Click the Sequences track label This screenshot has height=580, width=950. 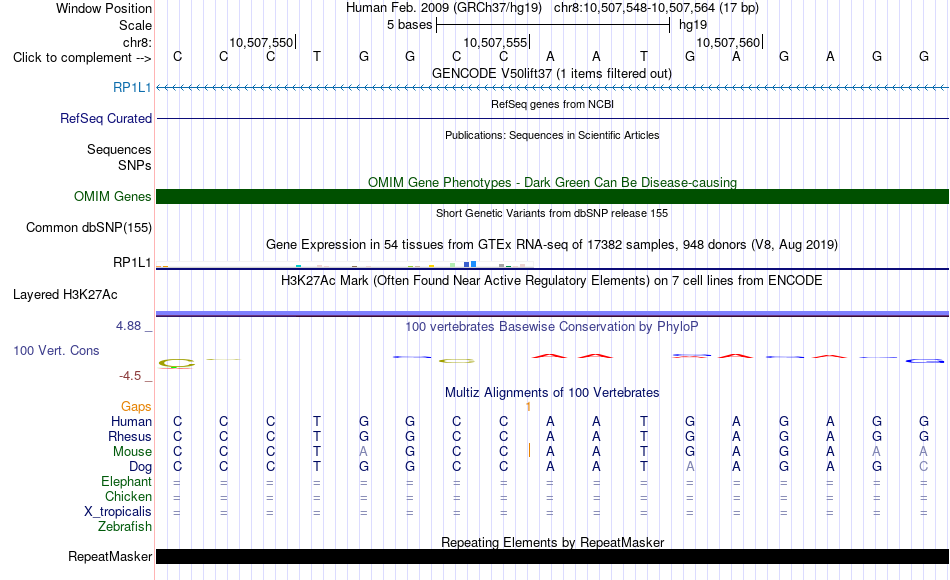point(119,149)
